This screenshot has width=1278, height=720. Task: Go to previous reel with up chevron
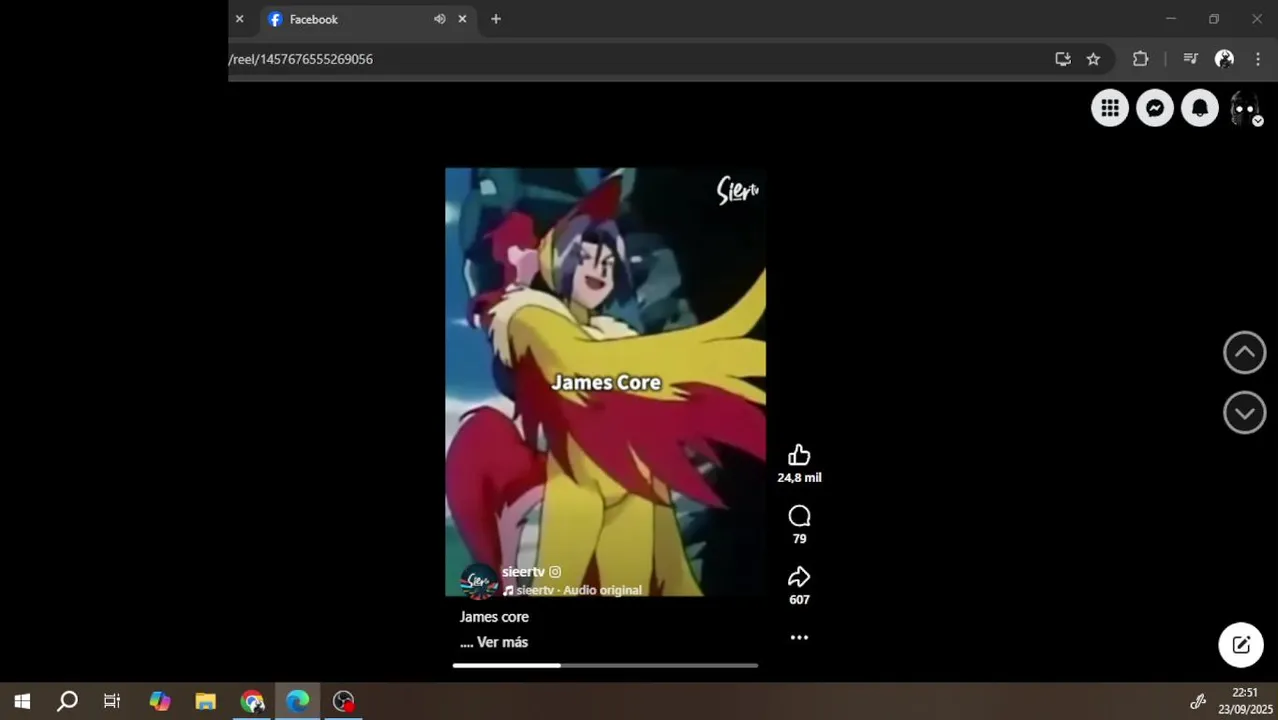click(x=1244, y=352)
